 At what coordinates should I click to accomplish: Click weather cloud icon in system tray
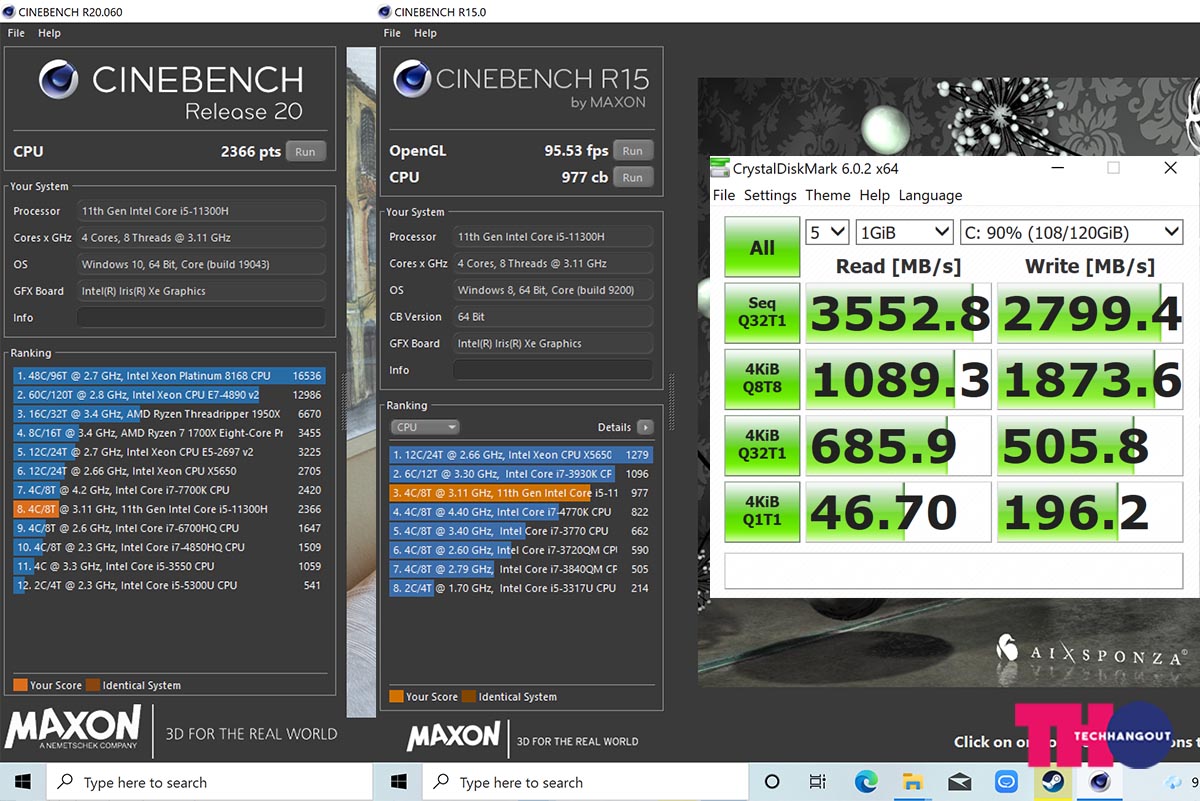pyautogui.click(x=1173, y=782)
